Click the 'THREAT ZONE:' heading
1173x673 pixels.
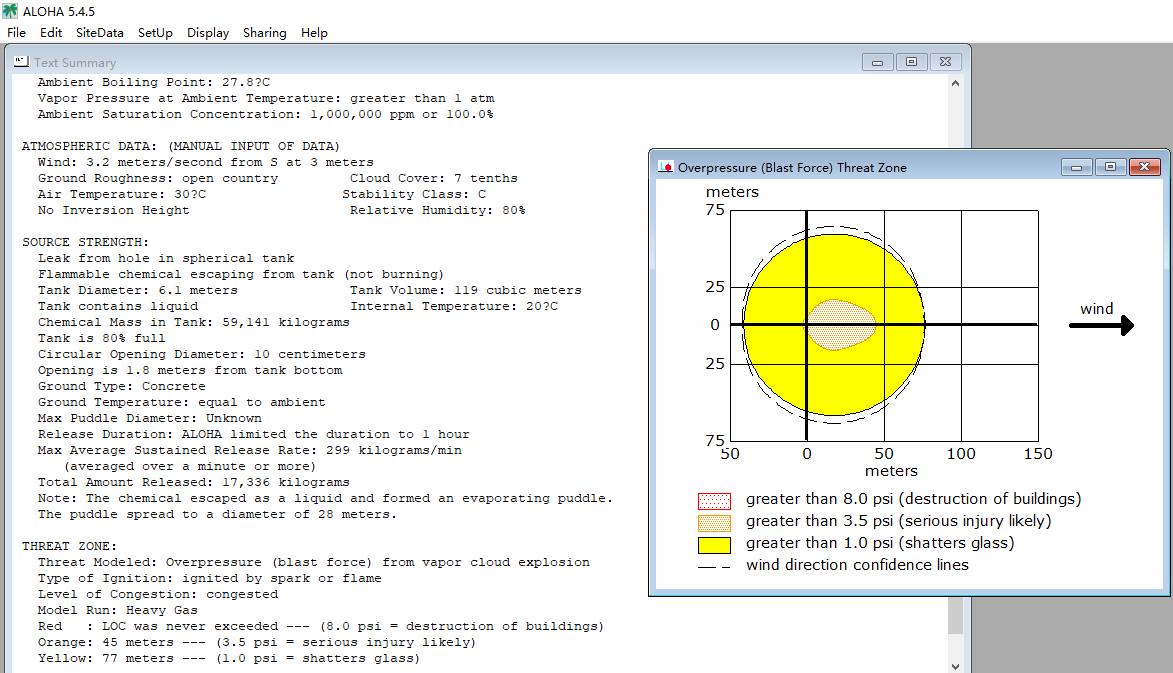click(x=70, y=546)
